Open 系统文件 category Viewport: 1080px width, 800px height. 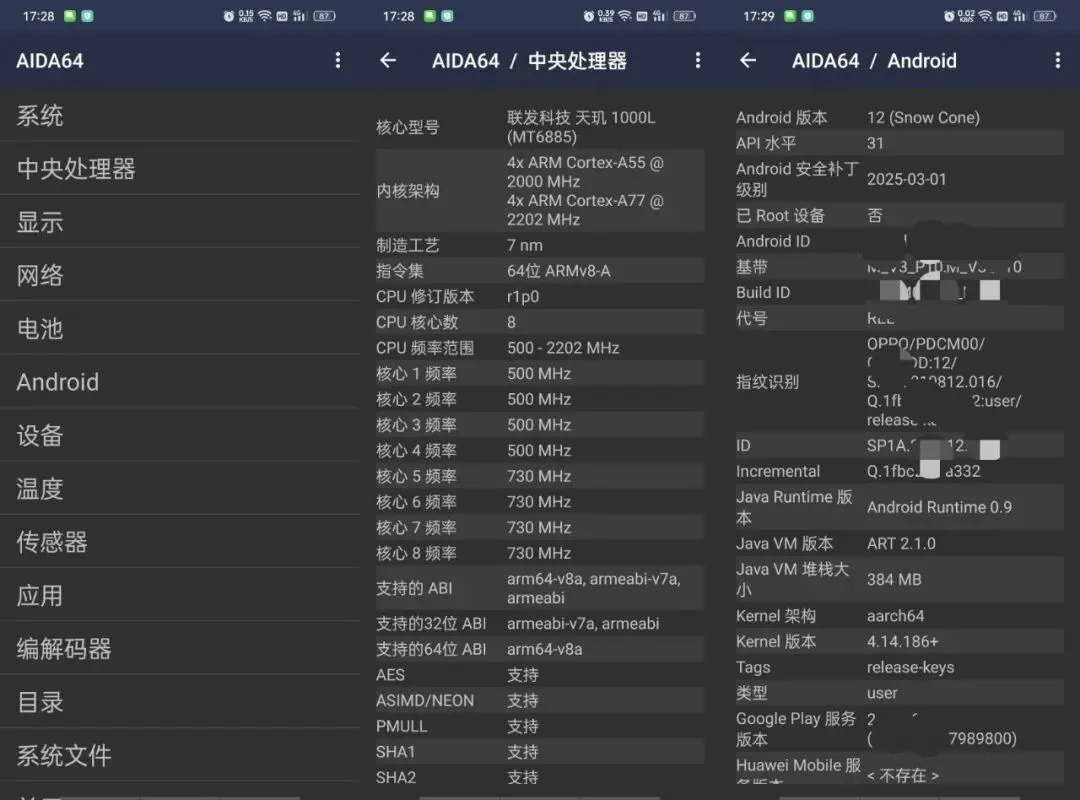(x=180, y=756)
